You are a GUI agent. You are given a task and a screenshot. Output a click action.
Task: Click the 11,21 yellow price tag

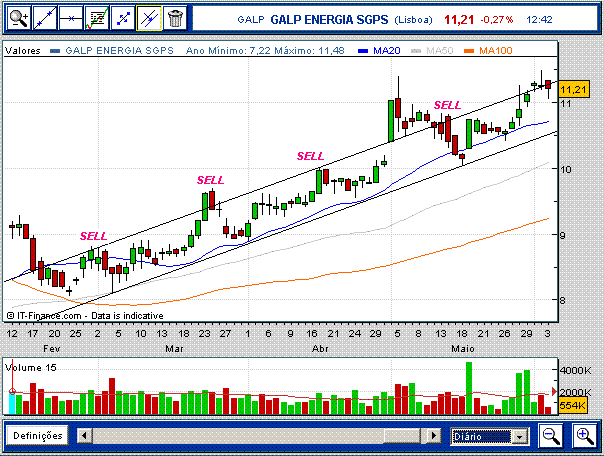click(574, 90)
